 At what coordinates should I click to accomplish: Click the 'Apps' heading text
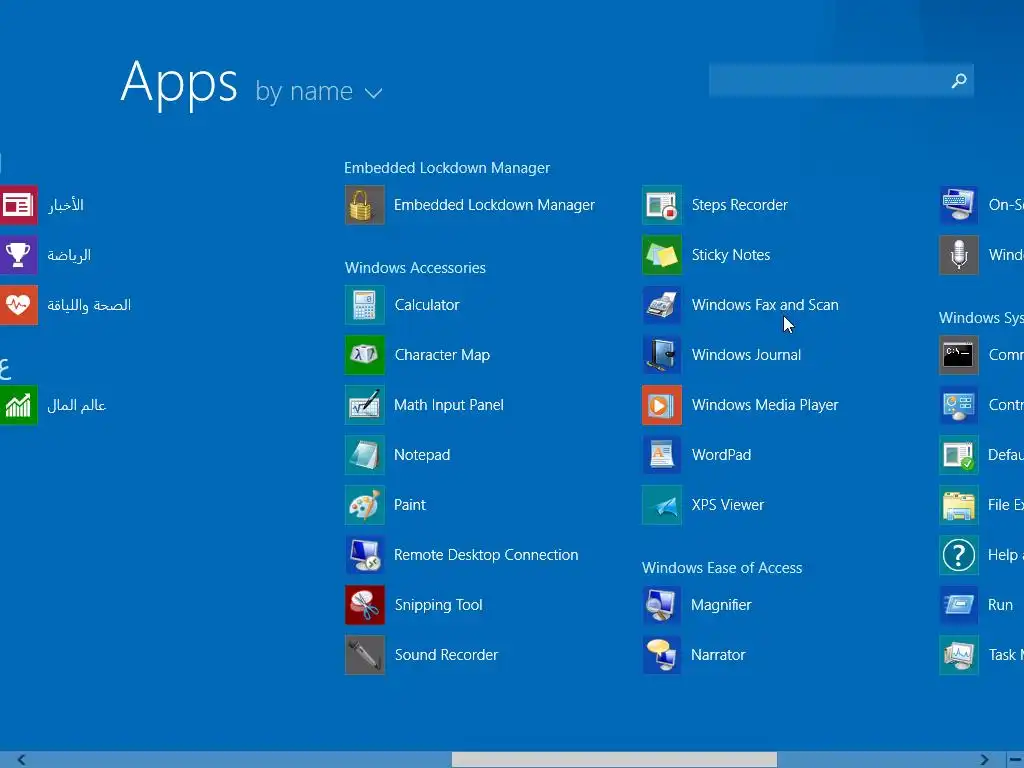coord(179,83)
